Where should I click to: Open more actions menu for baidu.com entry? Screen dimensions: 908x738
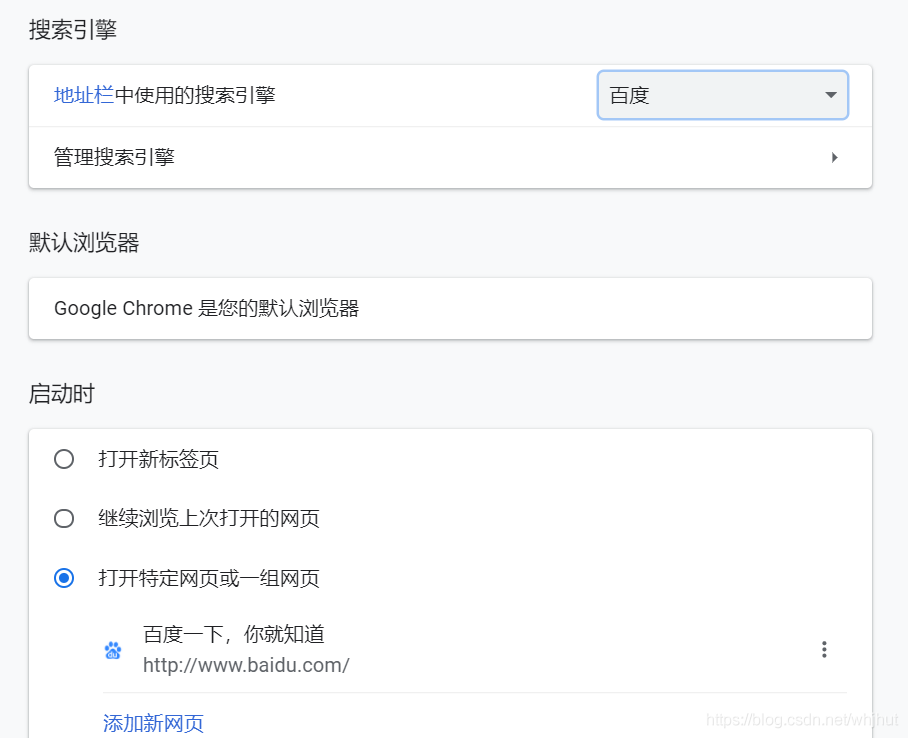pos(824,649)
